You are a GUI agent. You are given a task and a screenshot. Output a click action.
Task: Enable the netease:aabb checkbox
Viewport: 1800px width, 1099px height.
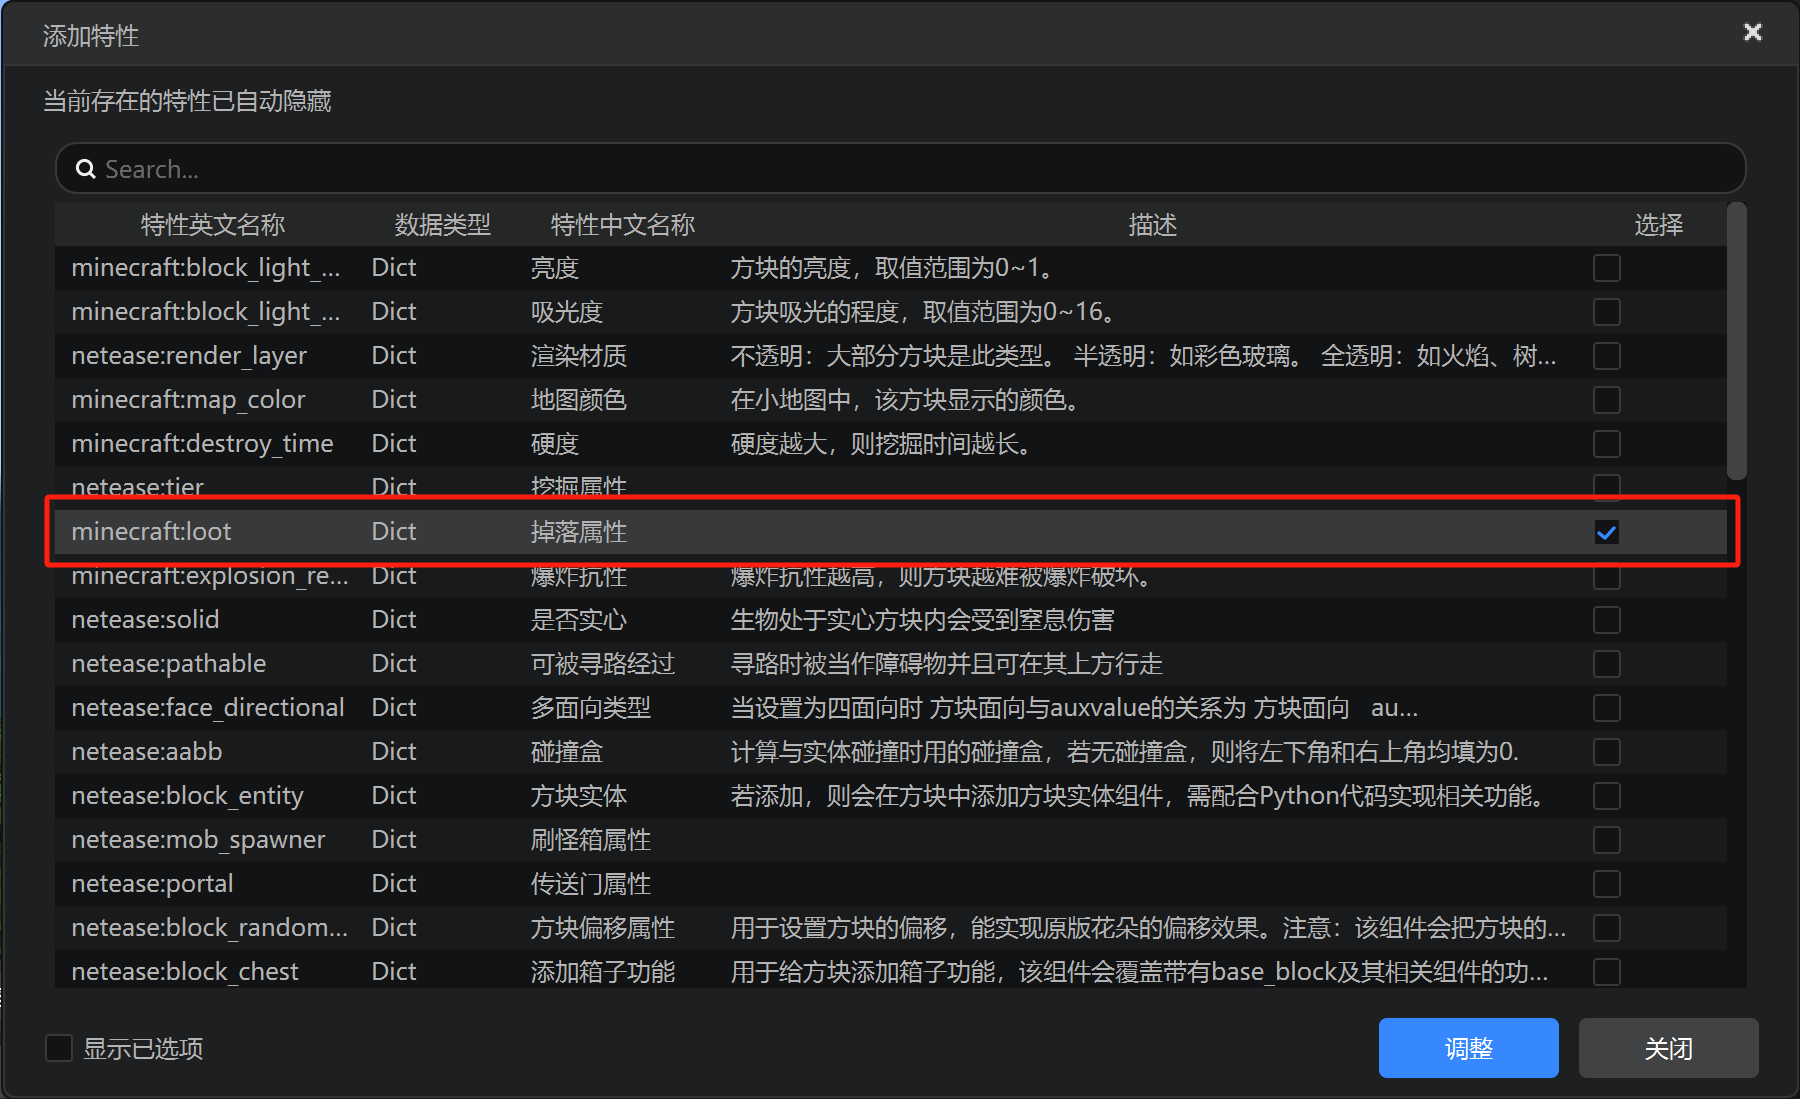tap(1606, 752)
